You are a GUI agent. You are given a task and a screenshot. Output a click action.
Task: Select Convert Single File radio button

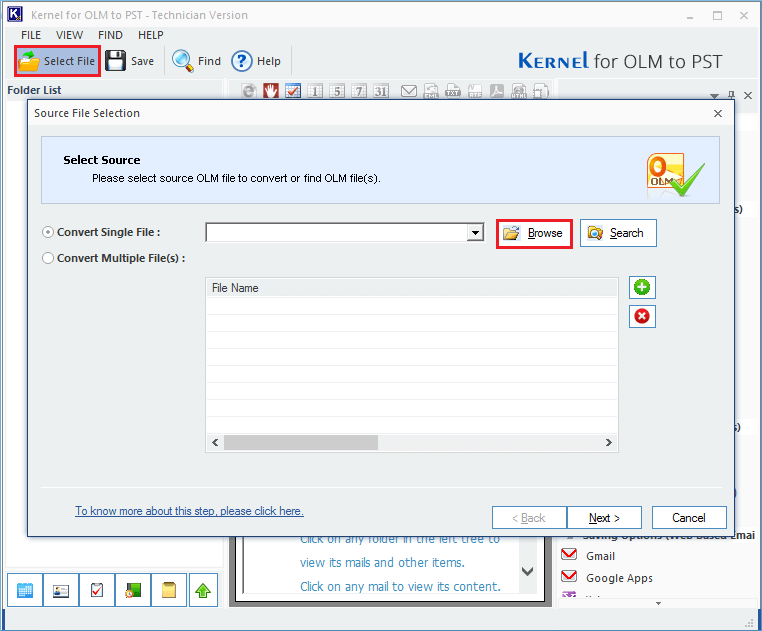click(48, 232)
